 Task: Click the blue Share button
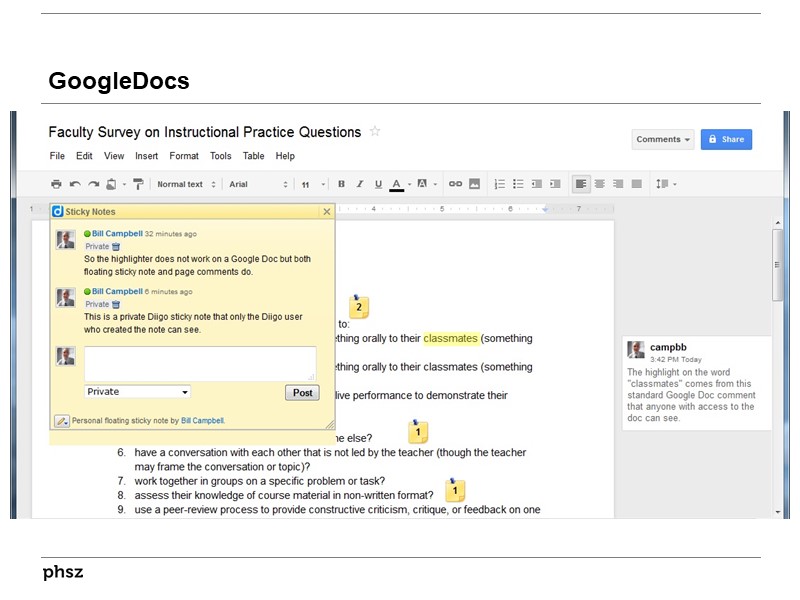[726, 139]
